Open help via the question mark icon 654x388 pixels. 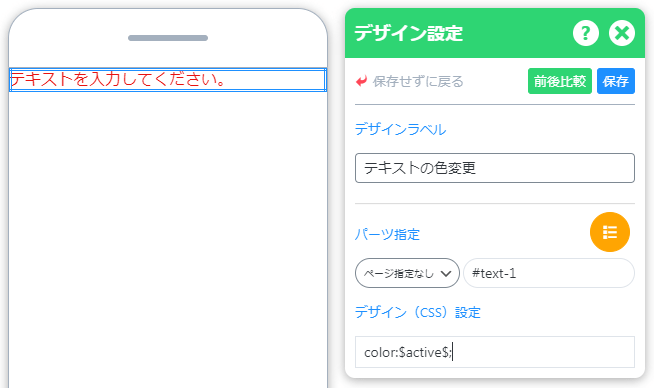coord(586,33)
